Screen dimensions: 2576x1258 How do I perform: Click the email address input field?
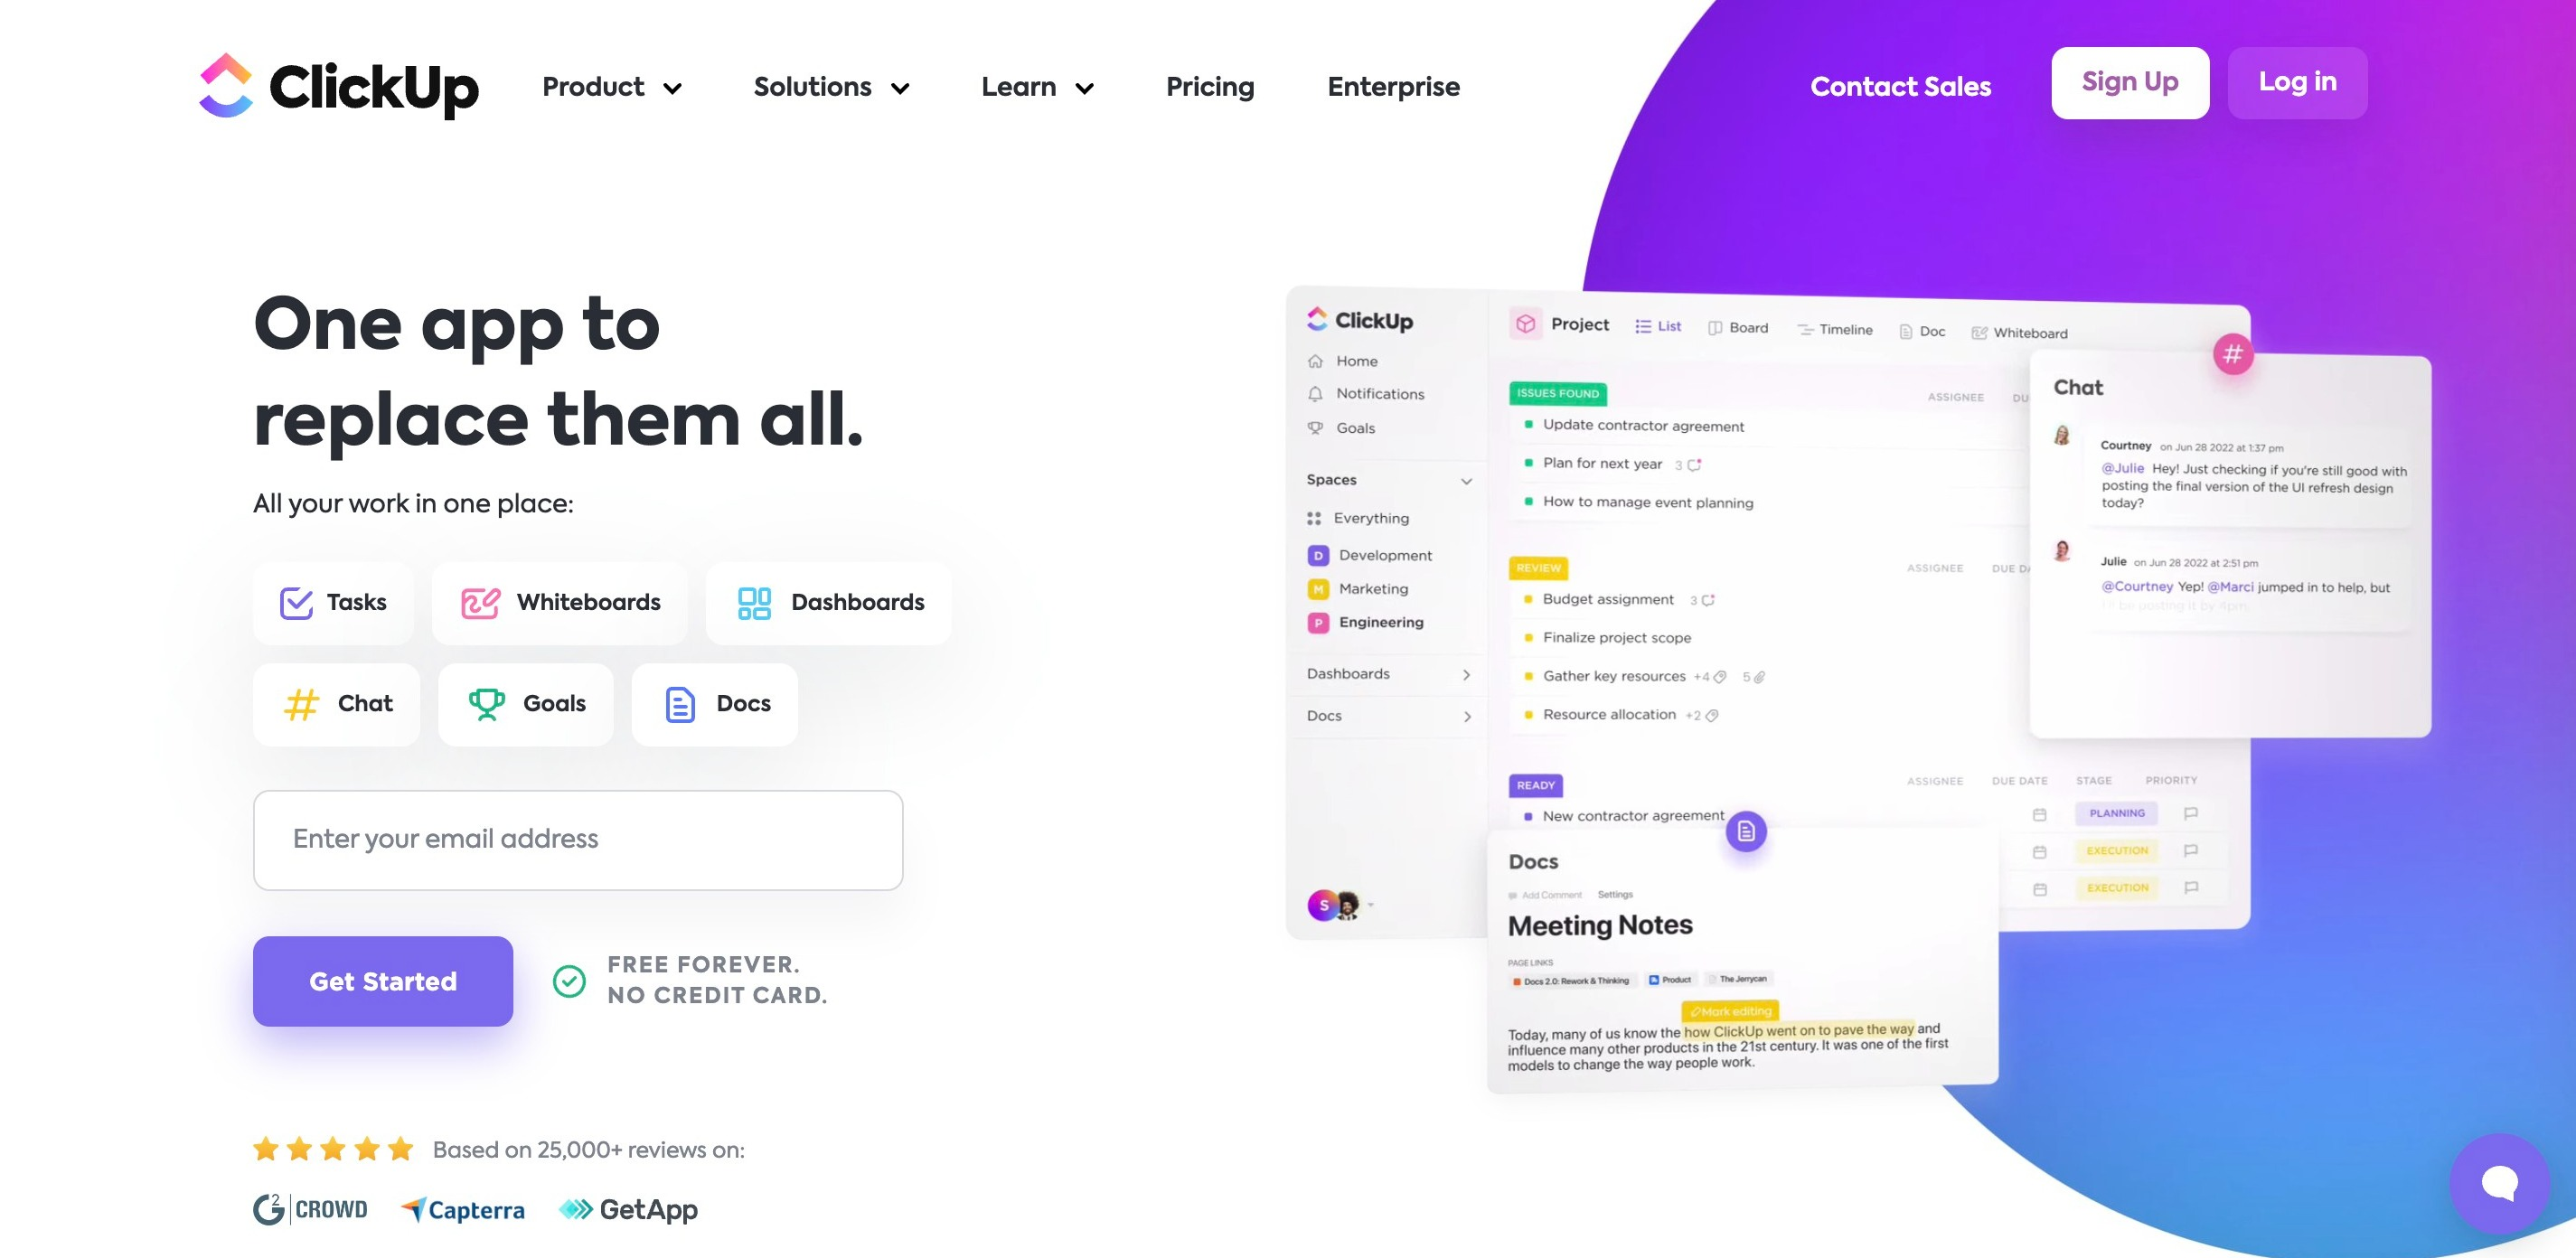pyautogui.click(x=578, y=840)
